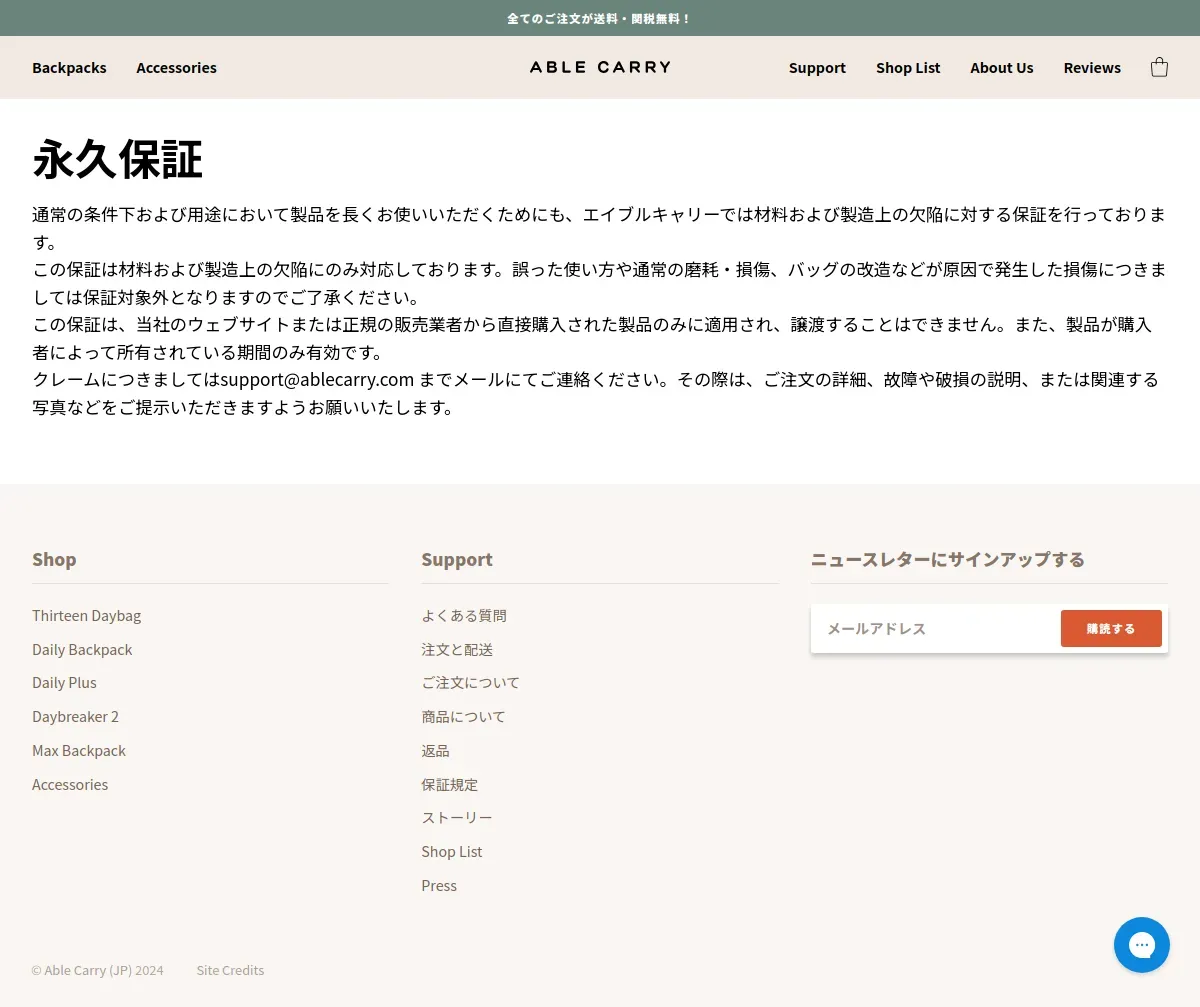Open Site Credits link
Viewport: 1200px width, 1007px height.
[230, 970]
